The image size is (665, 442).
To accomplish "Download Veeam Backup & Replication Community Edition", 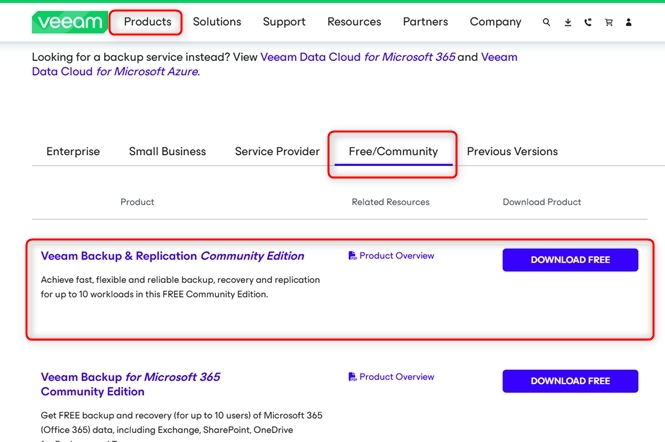I will (x=570, y=260).
